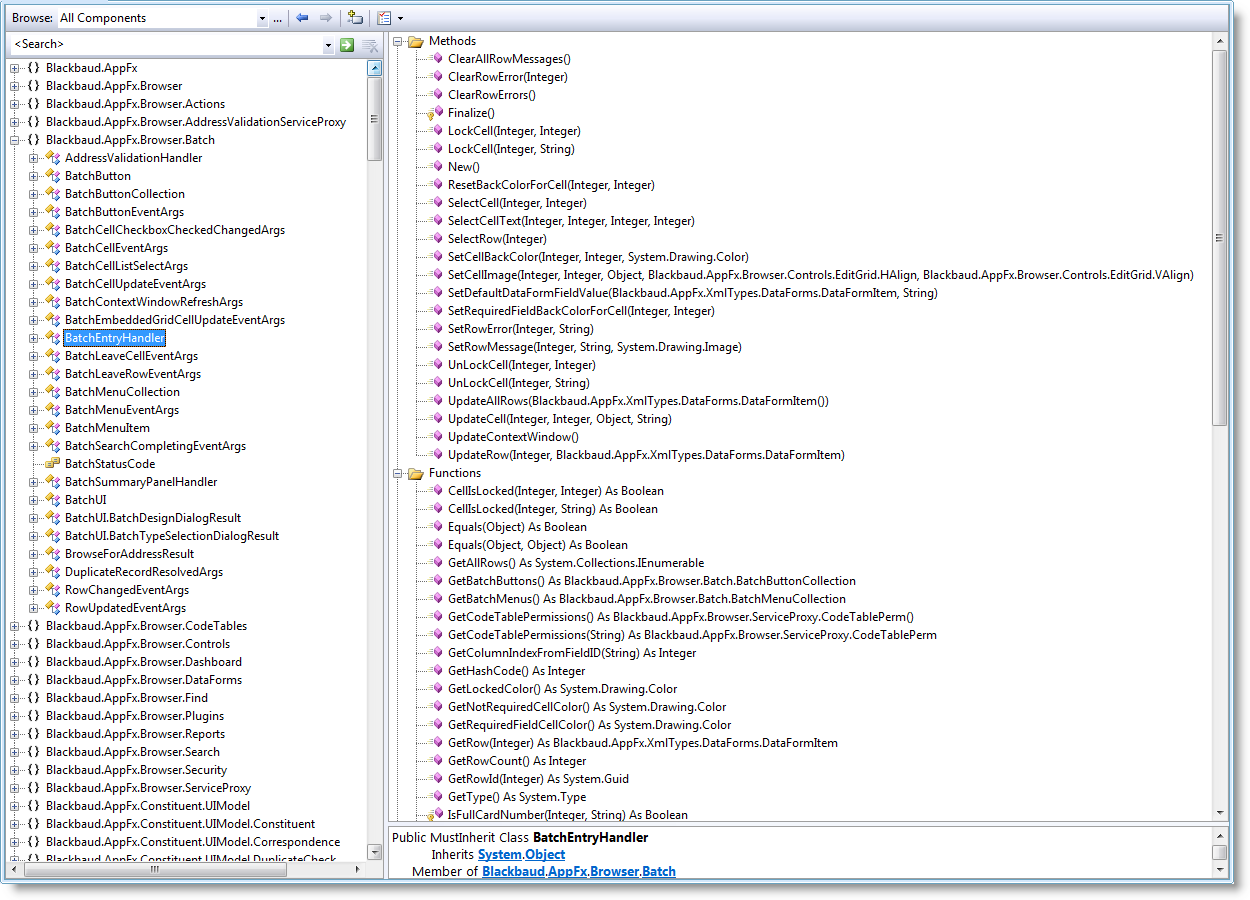The height and width of the screenshot is (900, 1250).
Task: Collapse the Functions group
Action: (x=397, y=474)
